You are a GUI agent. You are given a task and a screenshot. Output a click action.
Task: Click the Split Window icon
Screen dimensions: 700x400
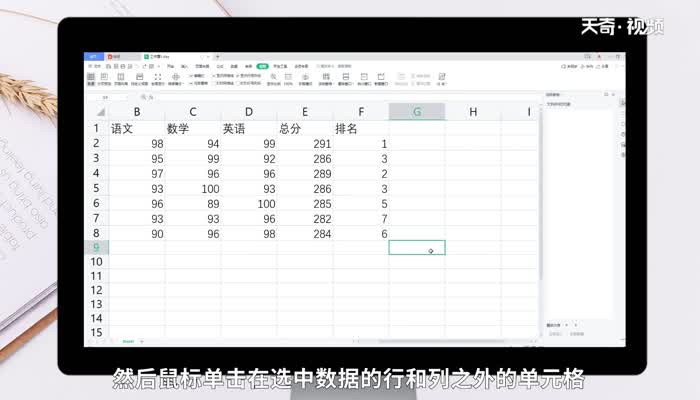pos(364,76)
